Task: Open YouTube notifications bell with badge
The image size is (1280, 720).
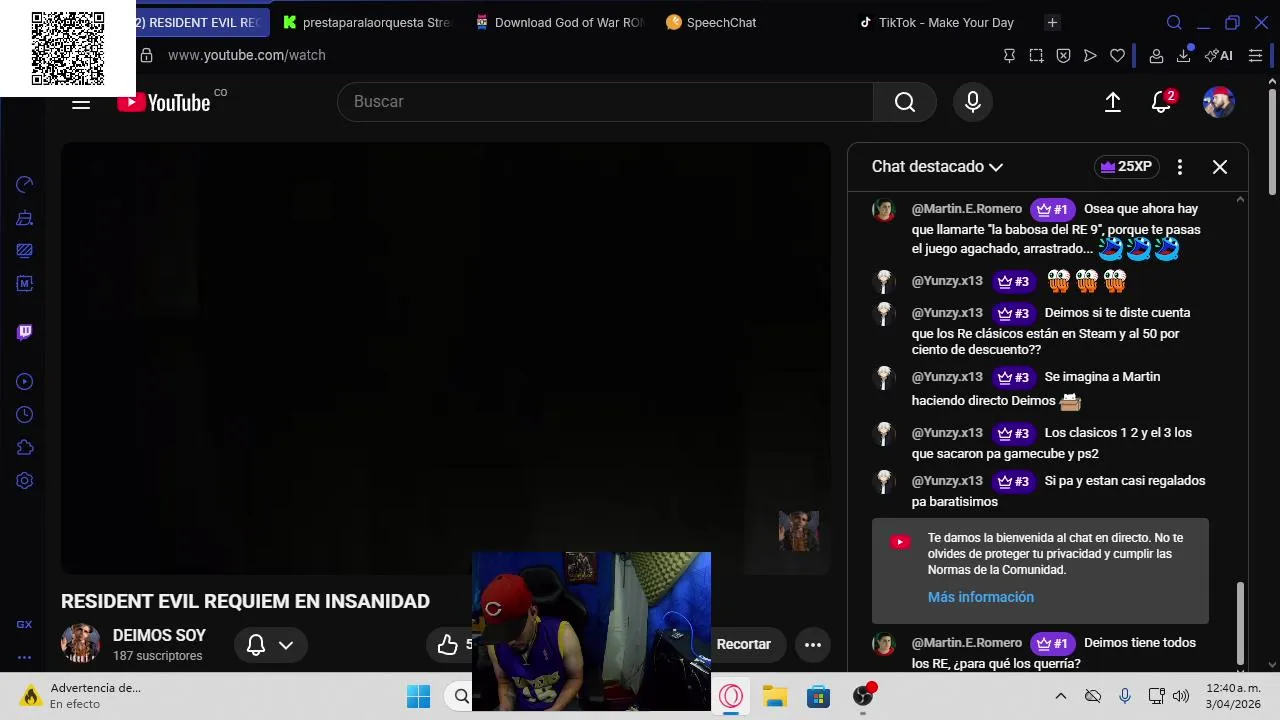Action: tap(1162, 102)
